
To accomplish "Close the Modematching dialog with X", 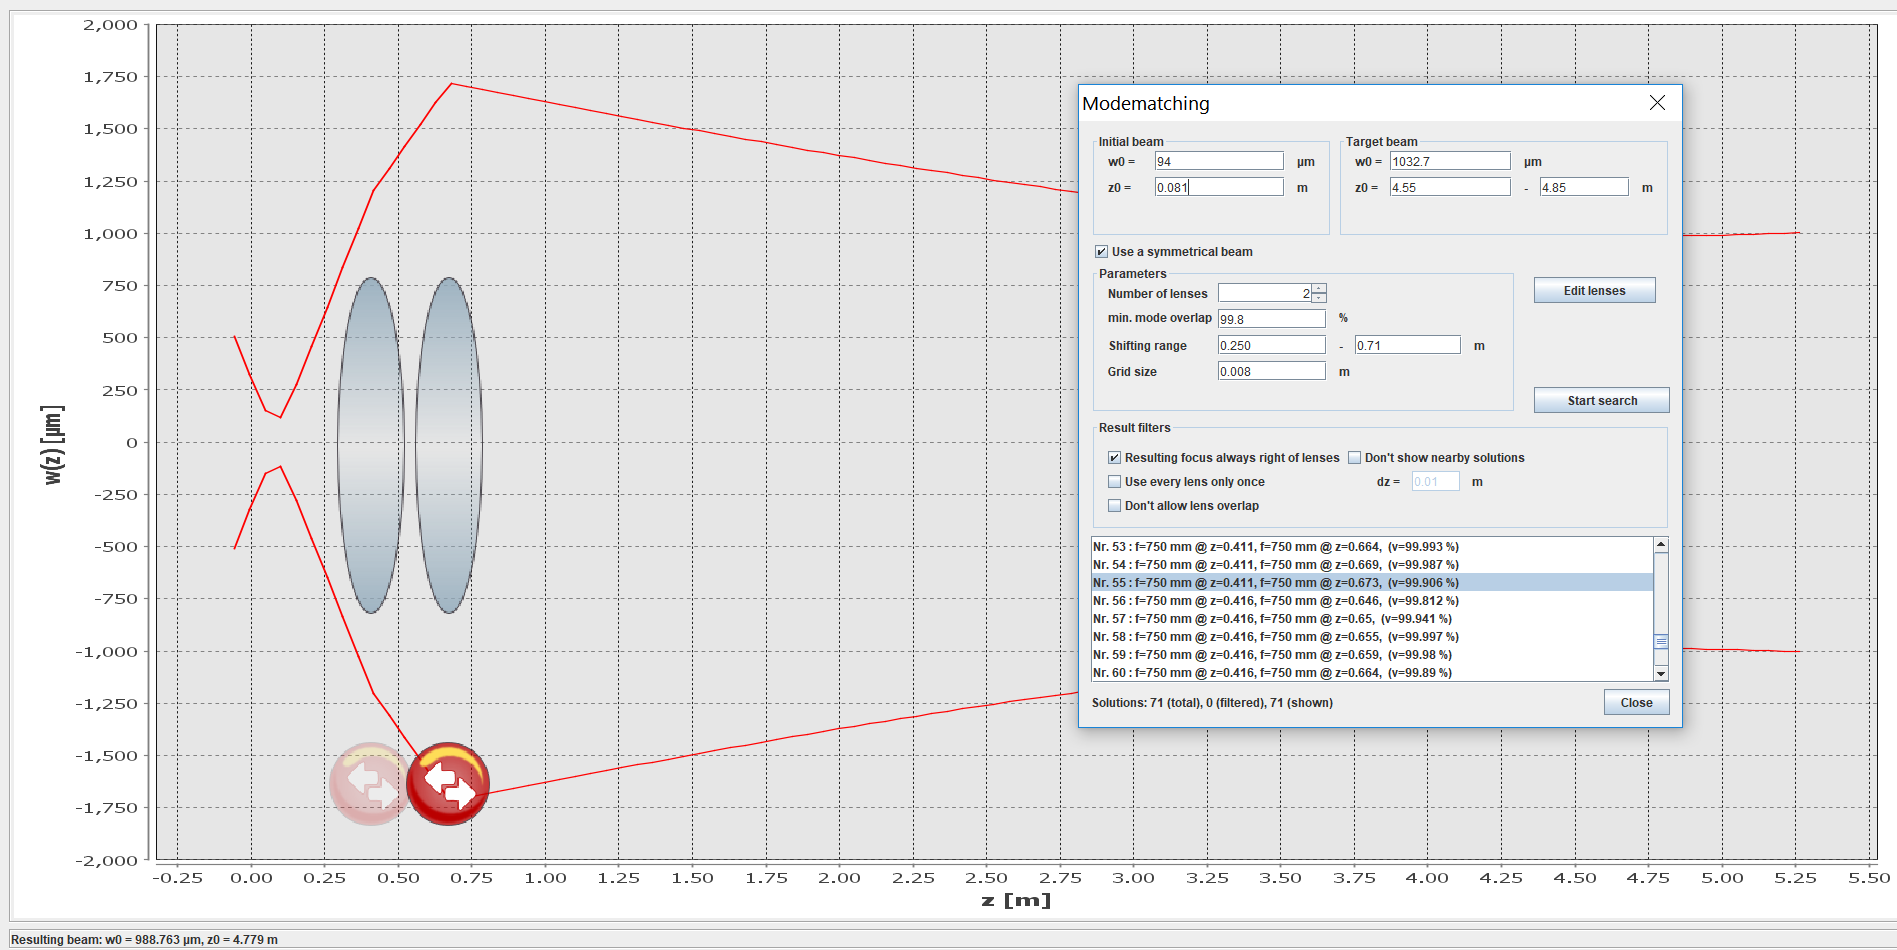I will tap(1657, 103).
